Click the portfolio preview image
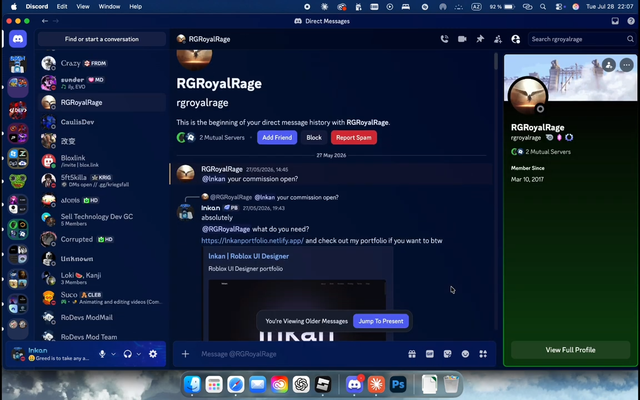 click(x=297, y=310)
